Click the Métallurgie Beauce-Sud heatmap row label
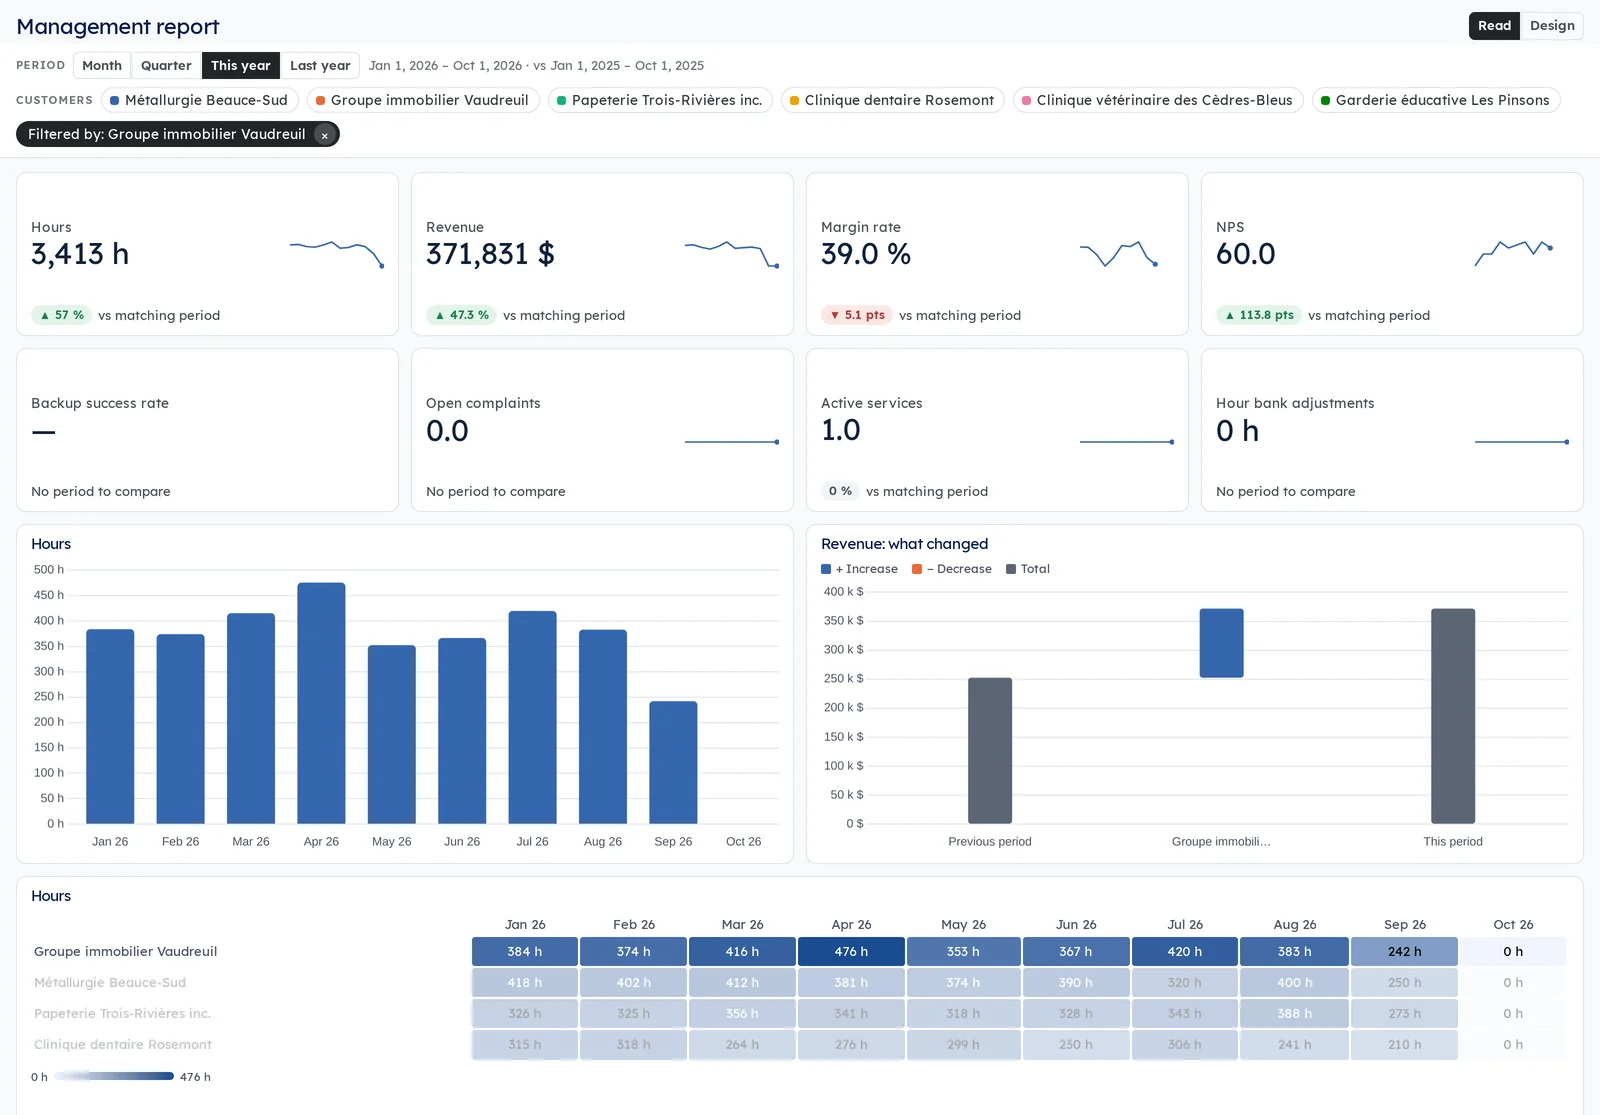The height and width of the screenshot is (1115, 1600). (110, 983)
